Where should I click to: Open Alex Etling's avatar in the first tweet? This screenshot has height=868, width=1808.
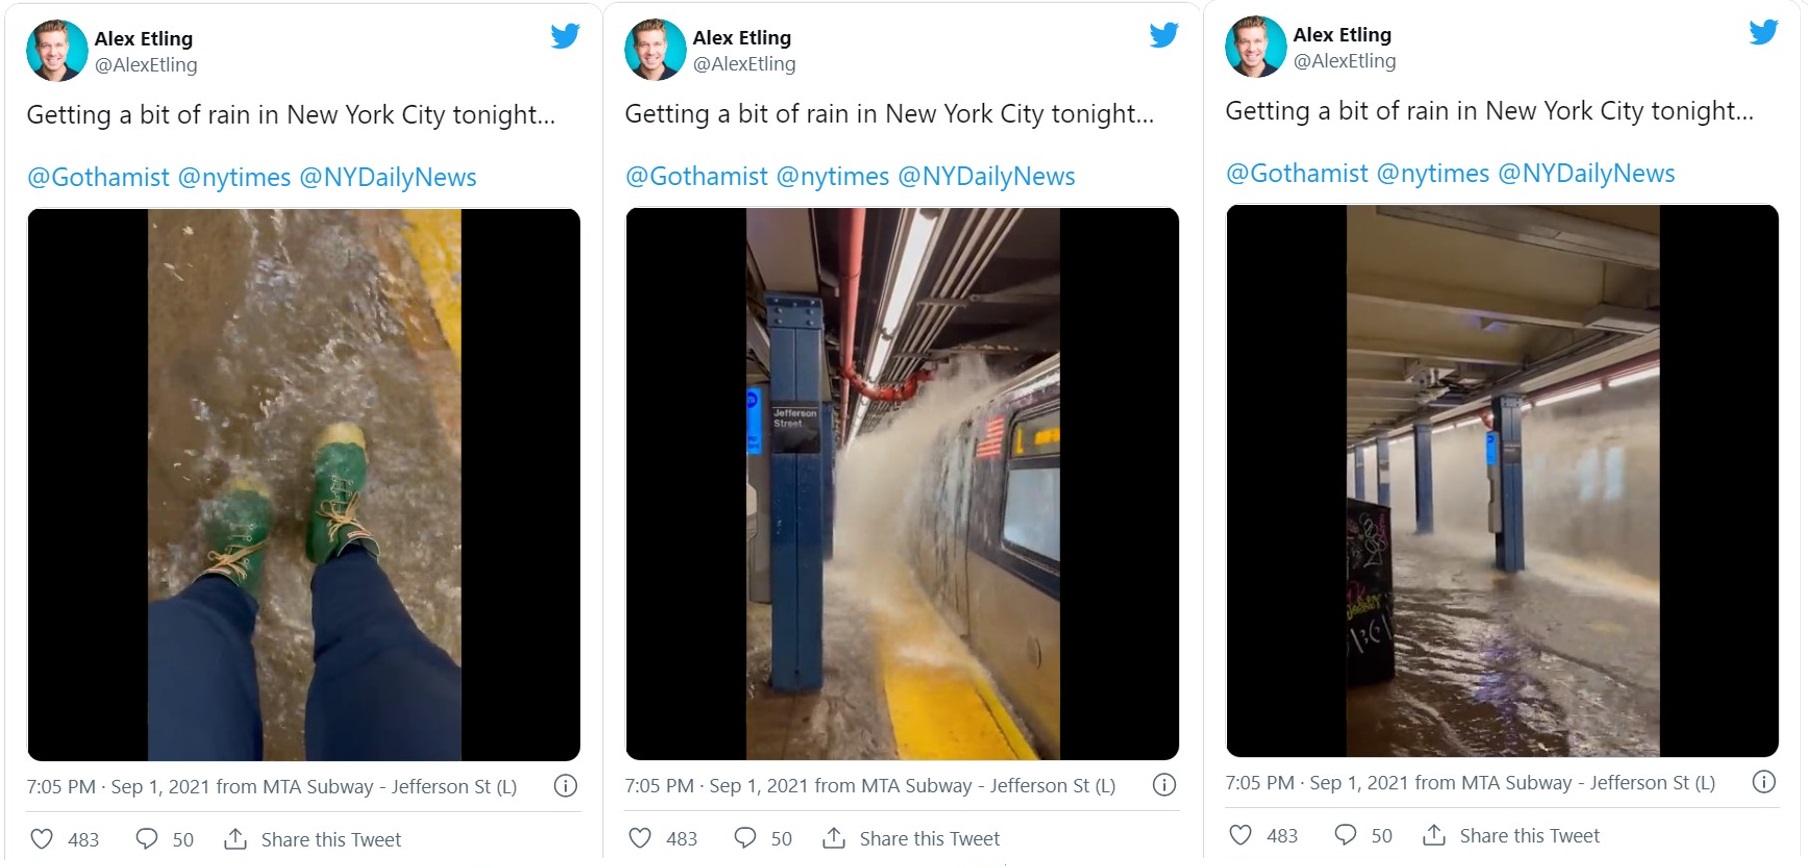[x=56, y=51]
